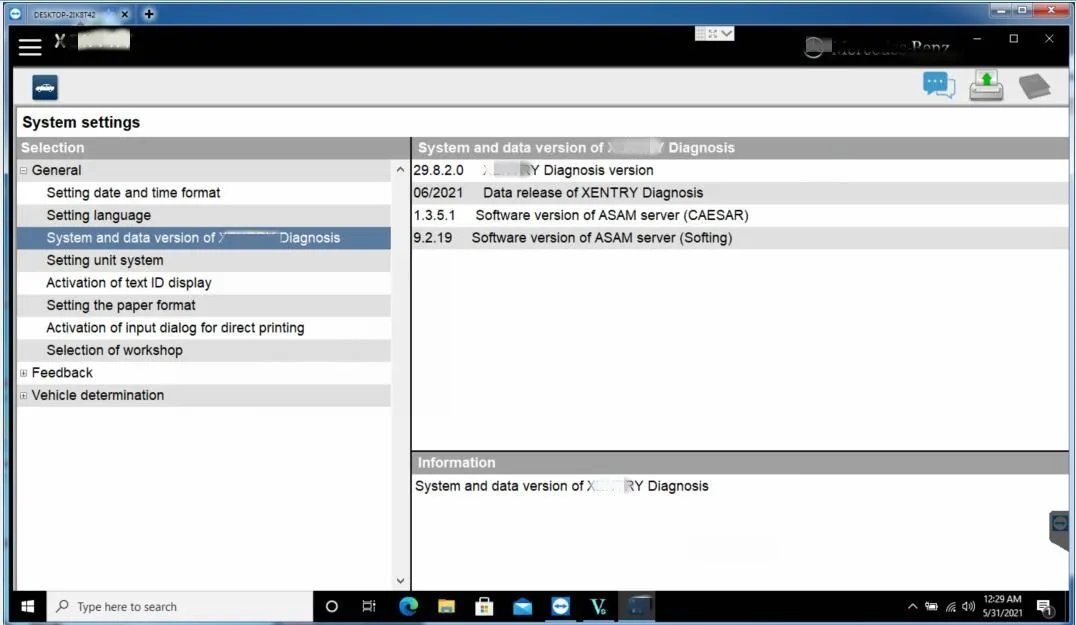This screenshot has width=1076, height=625.
Task: Close the inner diagnosis application window
Action: (x=1049, y=39)
